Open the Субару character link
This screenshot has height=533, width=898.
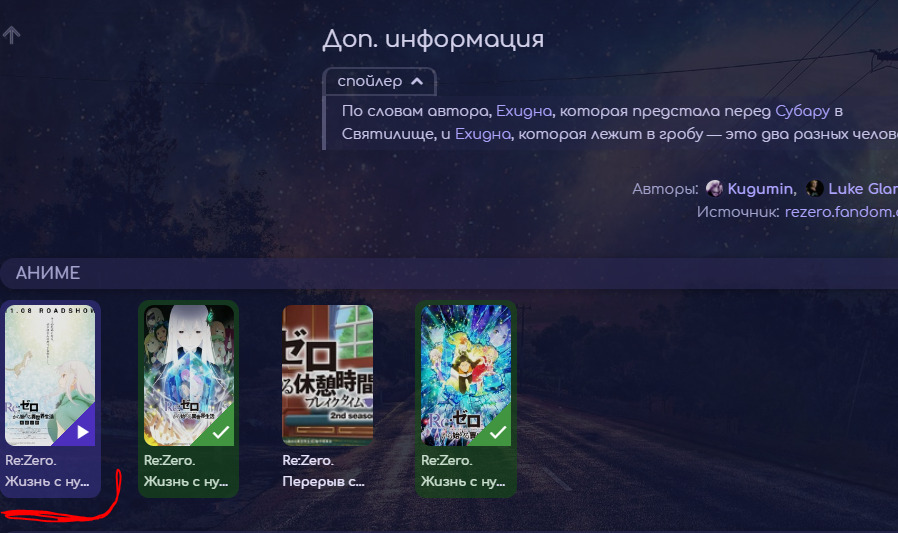(x=802, y=111)
